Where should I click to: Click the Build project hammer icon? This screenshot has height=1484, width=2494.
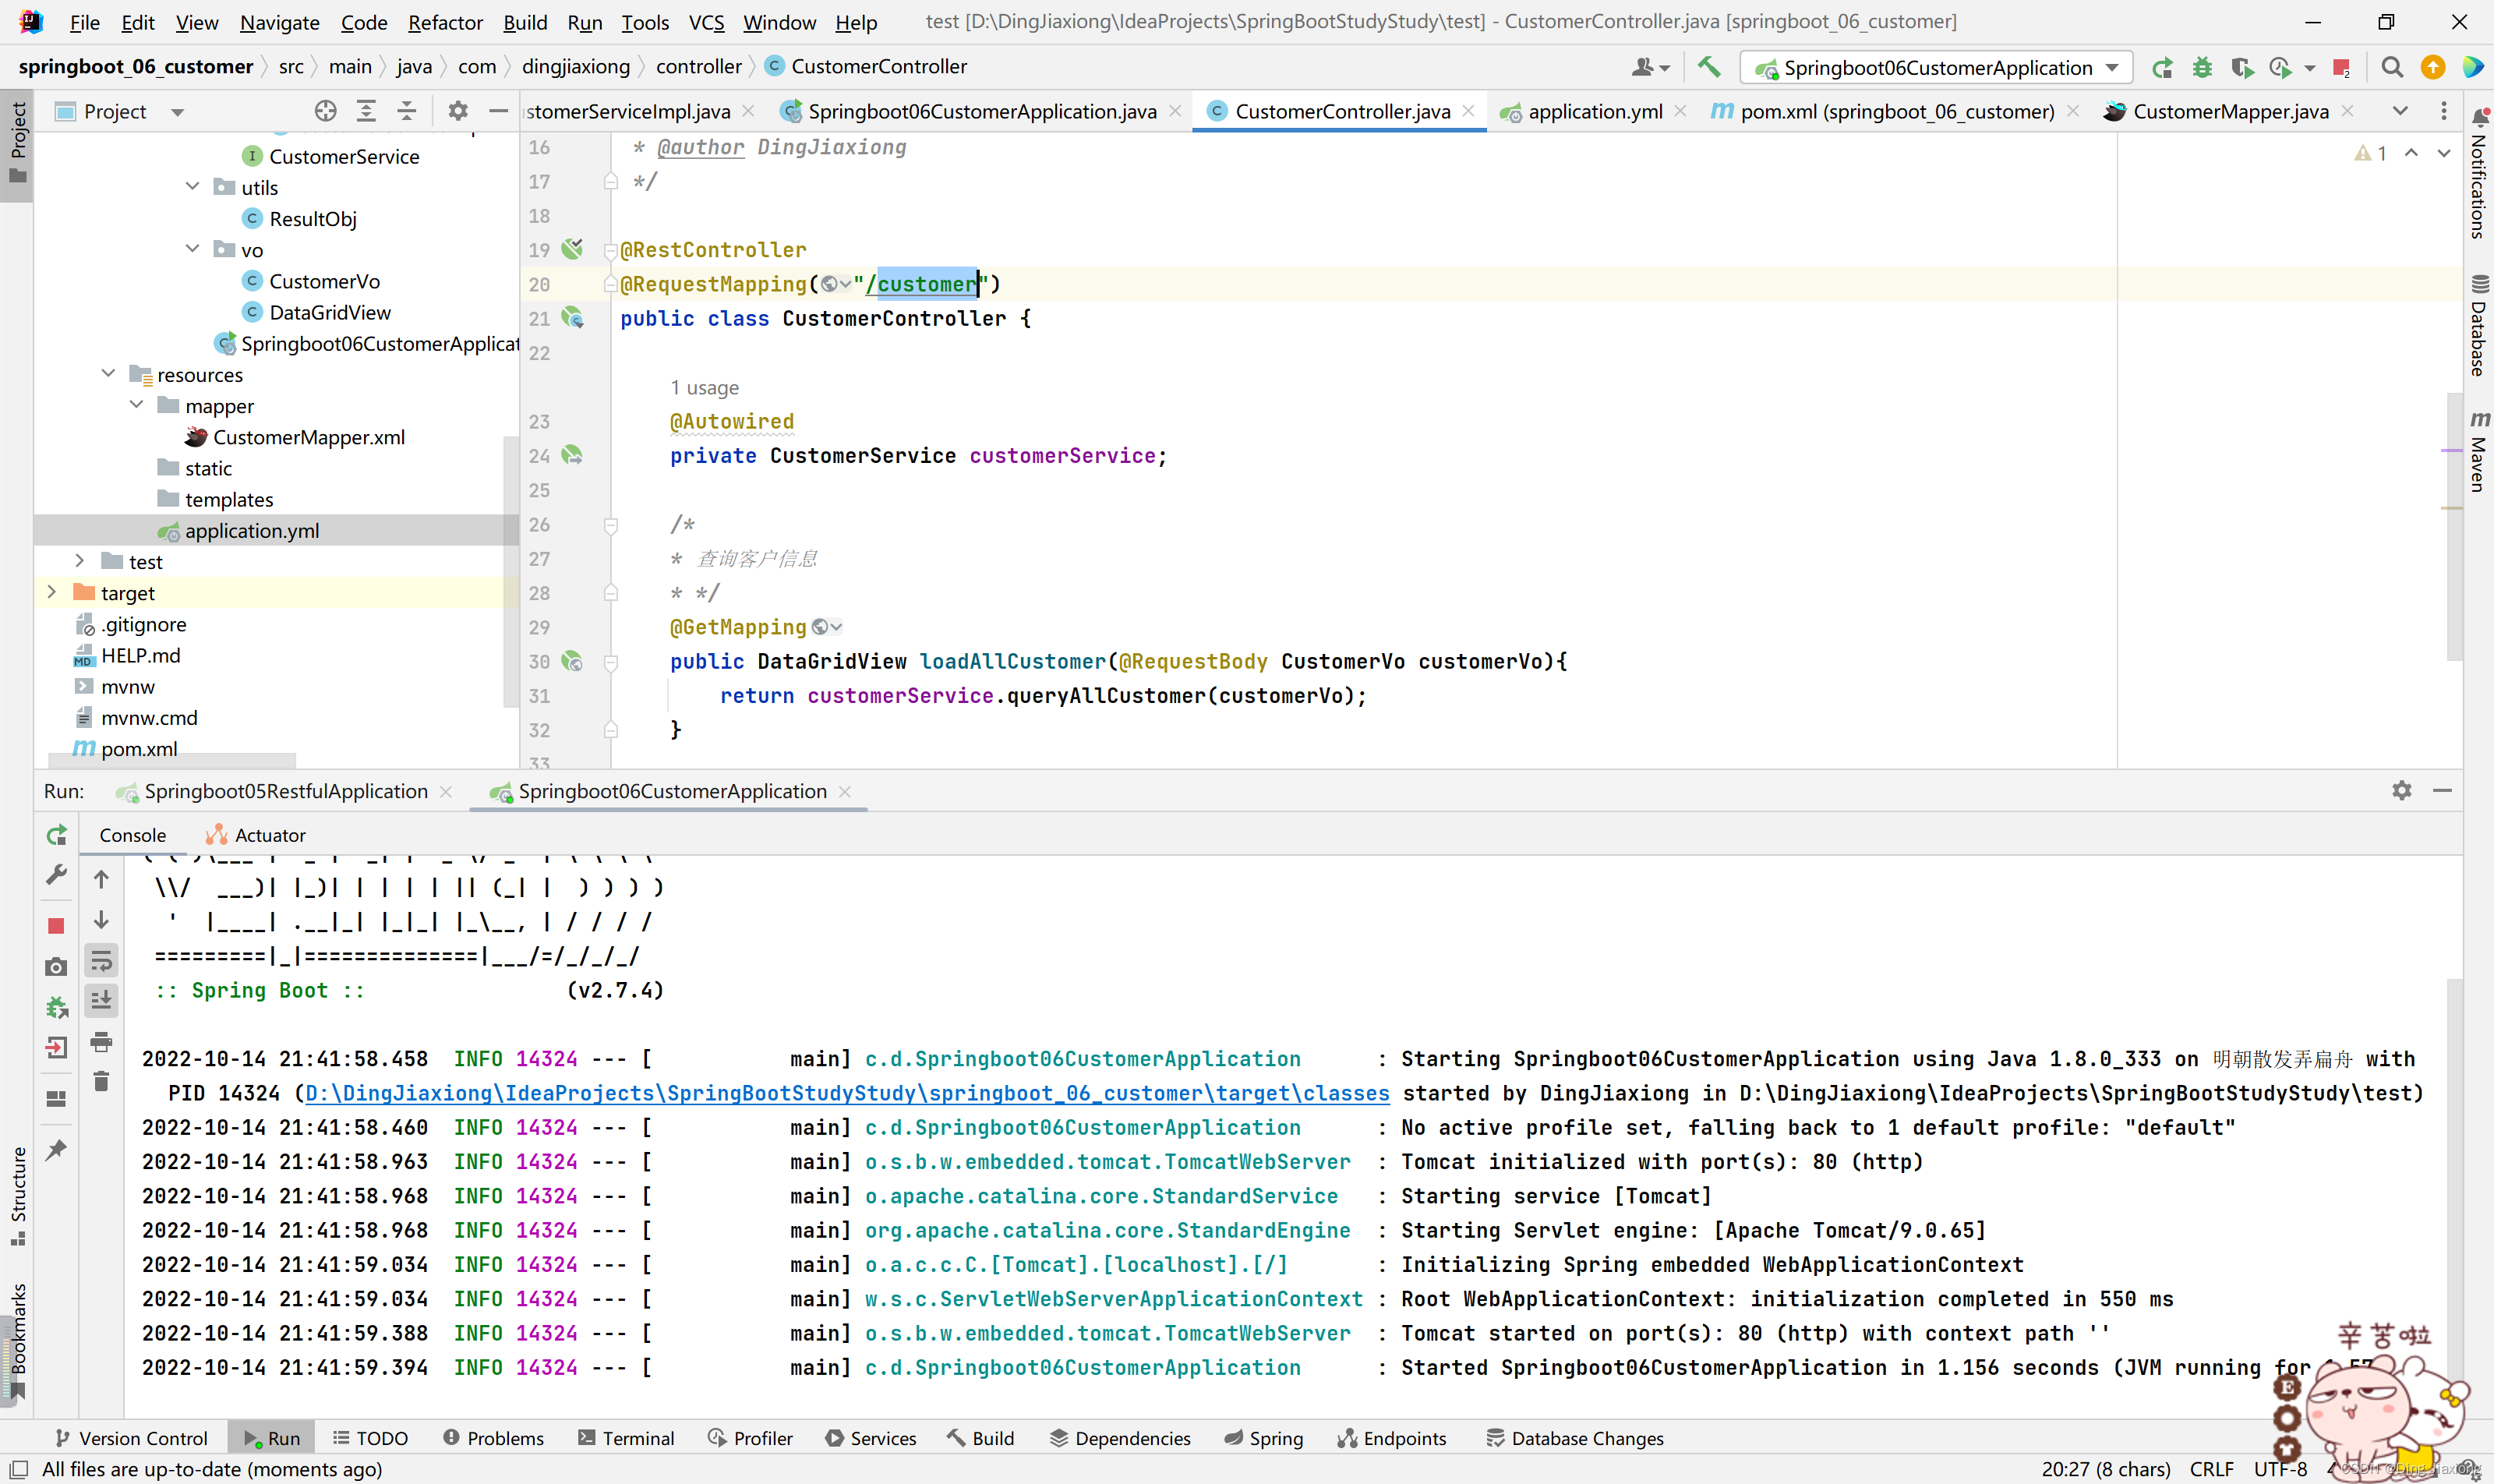[x=1709, y=67]
